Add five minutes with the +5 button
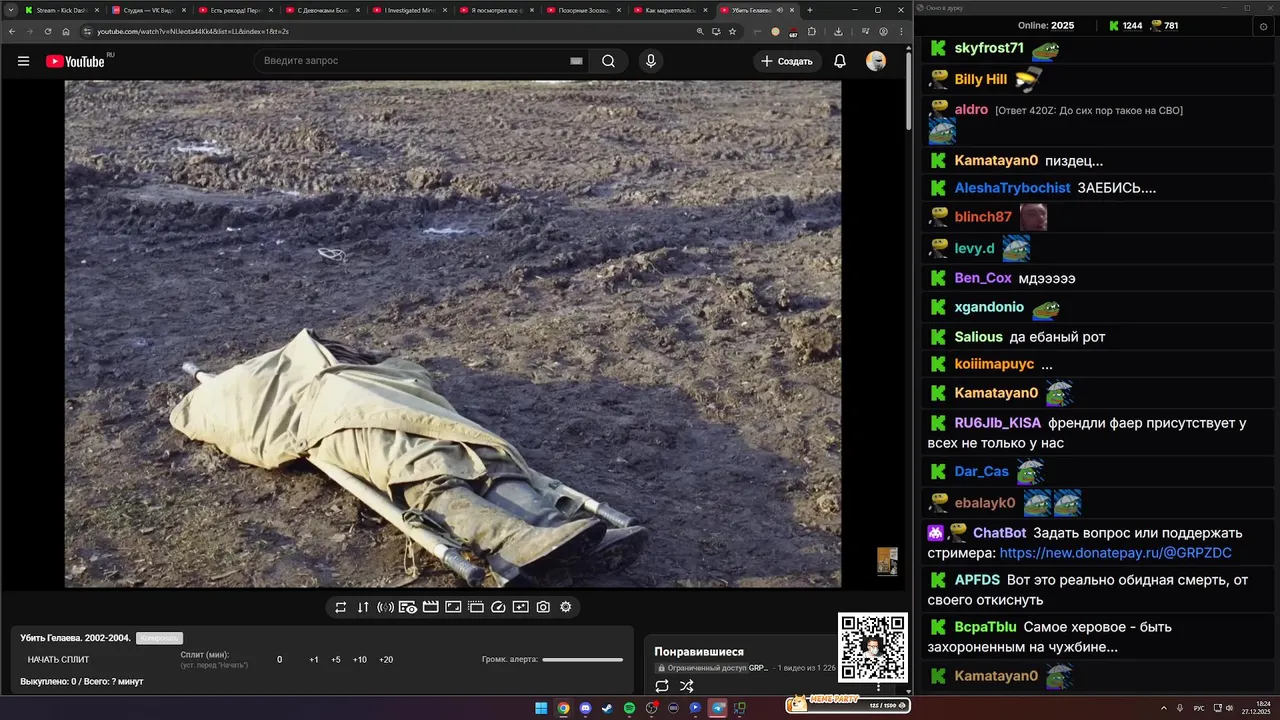The height and width of the screenshot is (720, 1280). [336, 660]
